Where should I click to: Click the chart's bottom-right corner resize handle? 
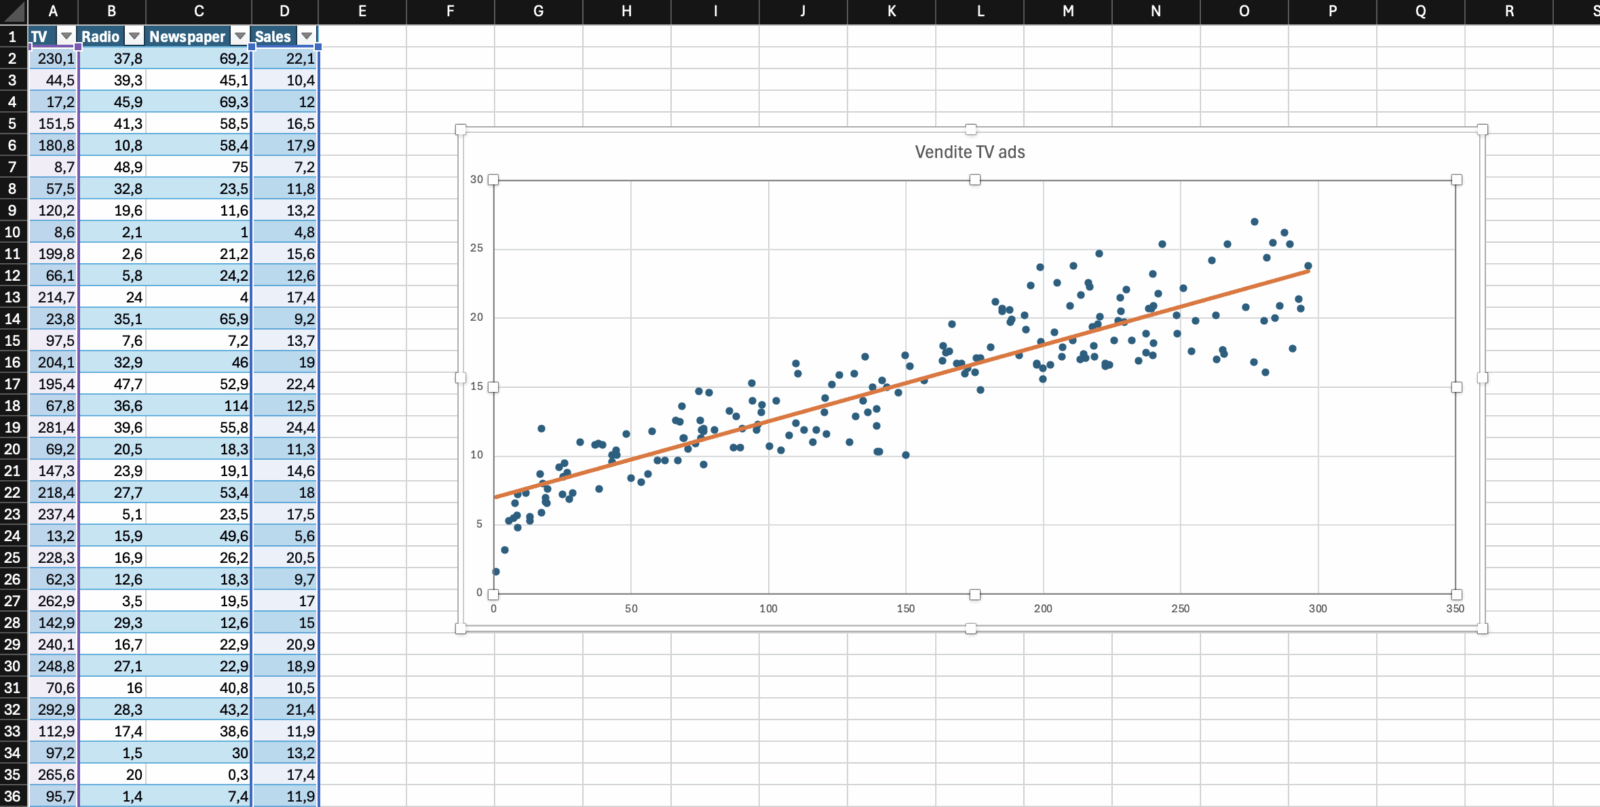pyautogui.click(x=1482, y=628)
